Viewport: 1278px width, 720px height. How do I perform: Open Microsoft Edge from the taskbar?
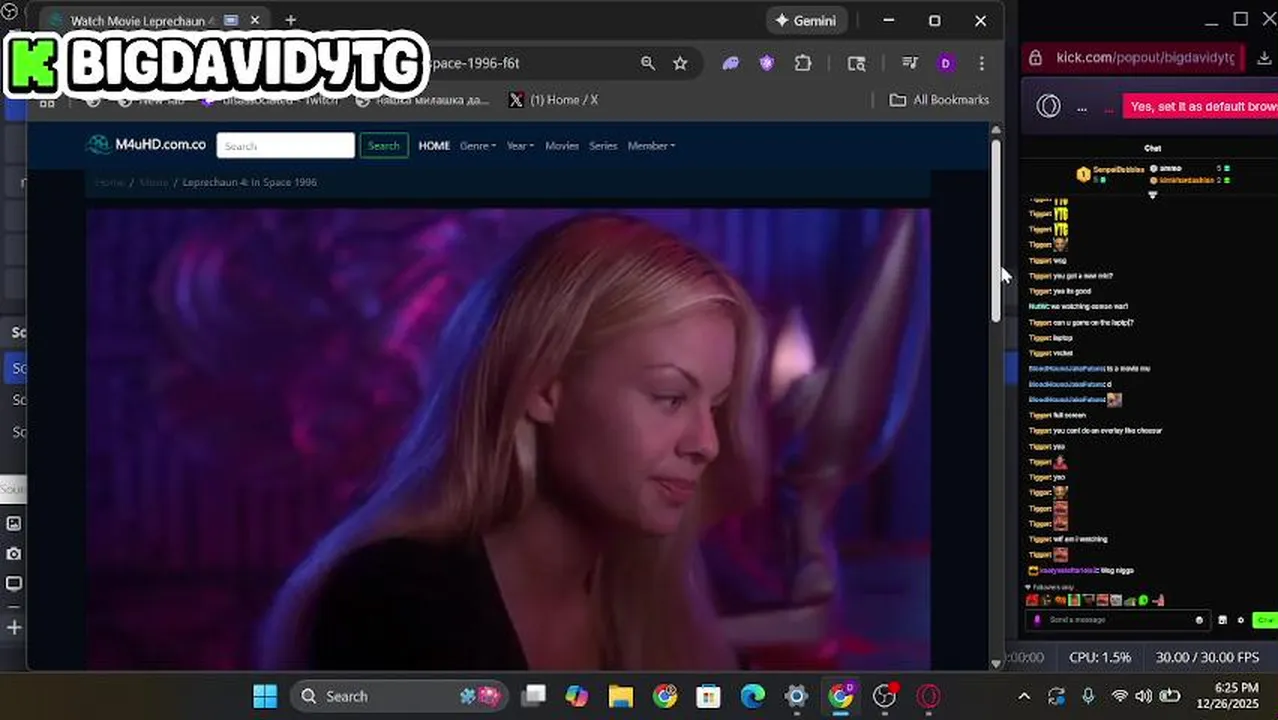click(x=752, y=696)
